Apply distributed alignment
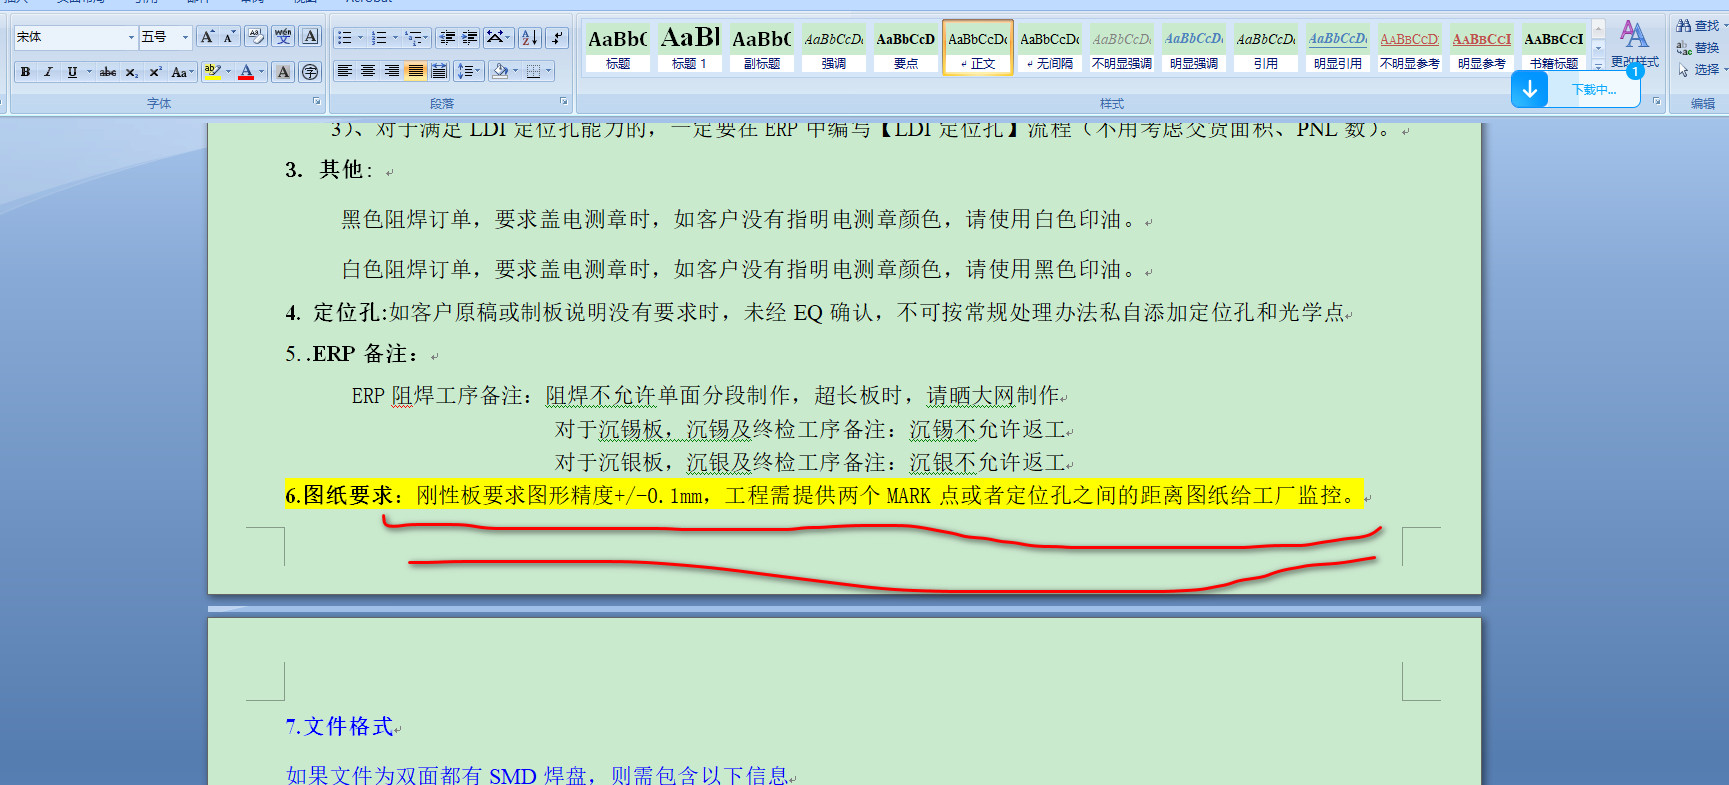The image size is (1729, 785). point(439,71)
